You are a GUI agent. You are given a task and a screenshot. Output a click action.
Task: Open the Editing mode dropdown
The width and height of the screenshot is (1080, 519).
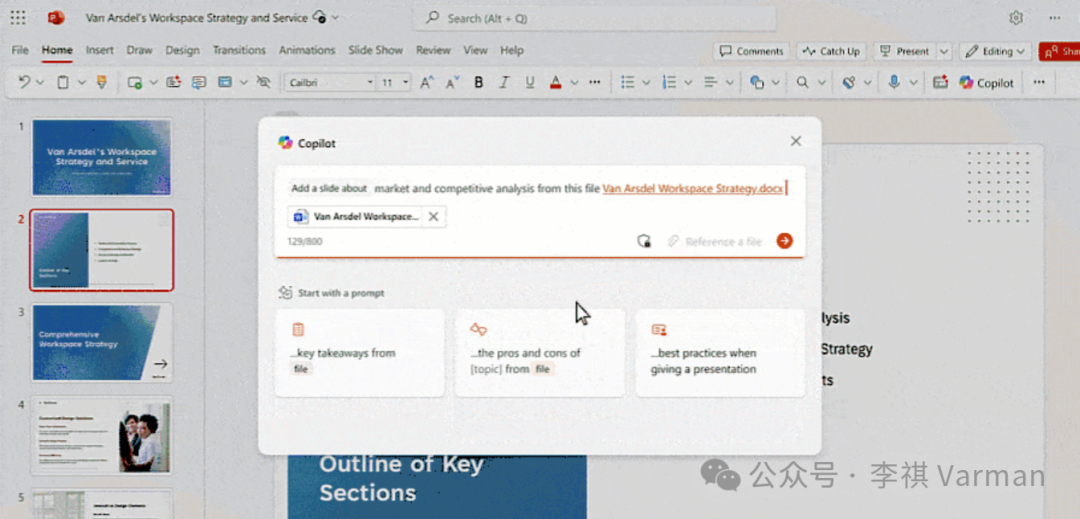click(995, 52)
